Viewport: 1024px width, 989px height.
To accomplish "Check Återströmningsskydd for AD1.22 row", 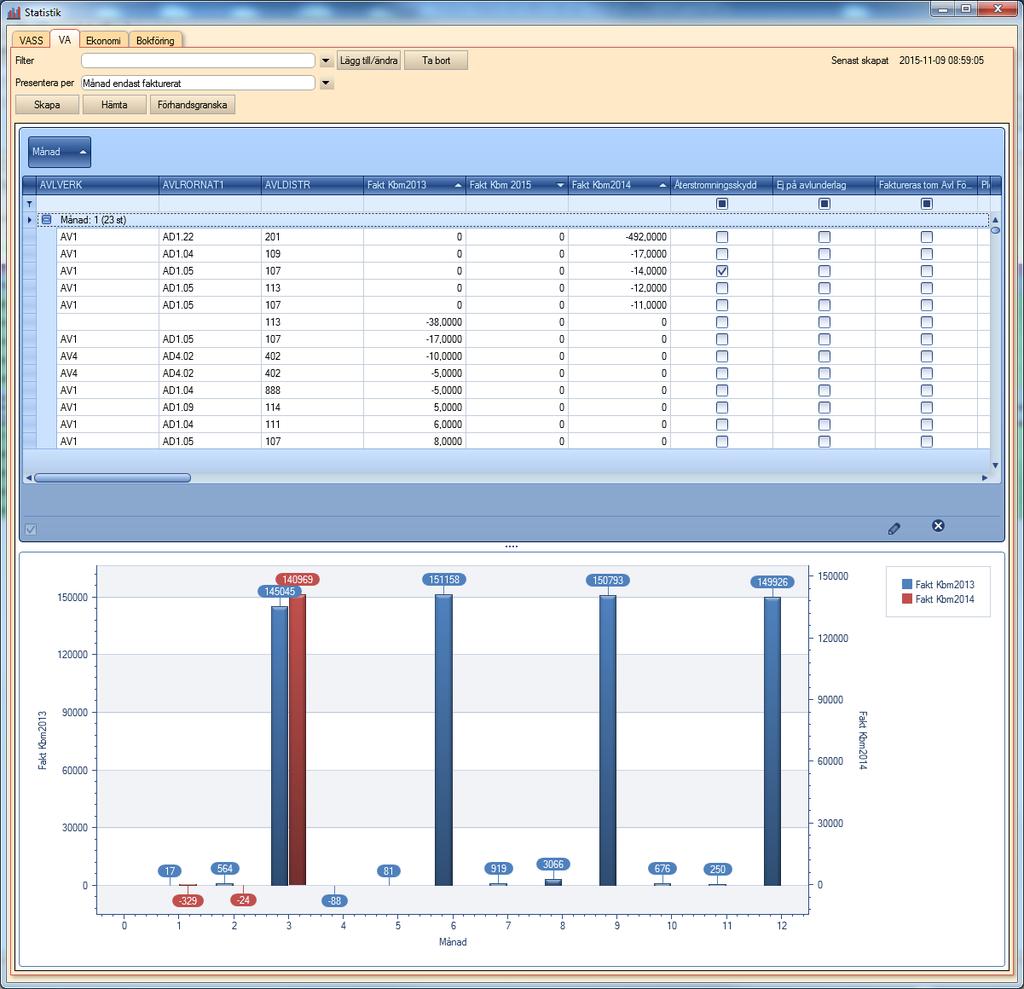I will [722, 237].
